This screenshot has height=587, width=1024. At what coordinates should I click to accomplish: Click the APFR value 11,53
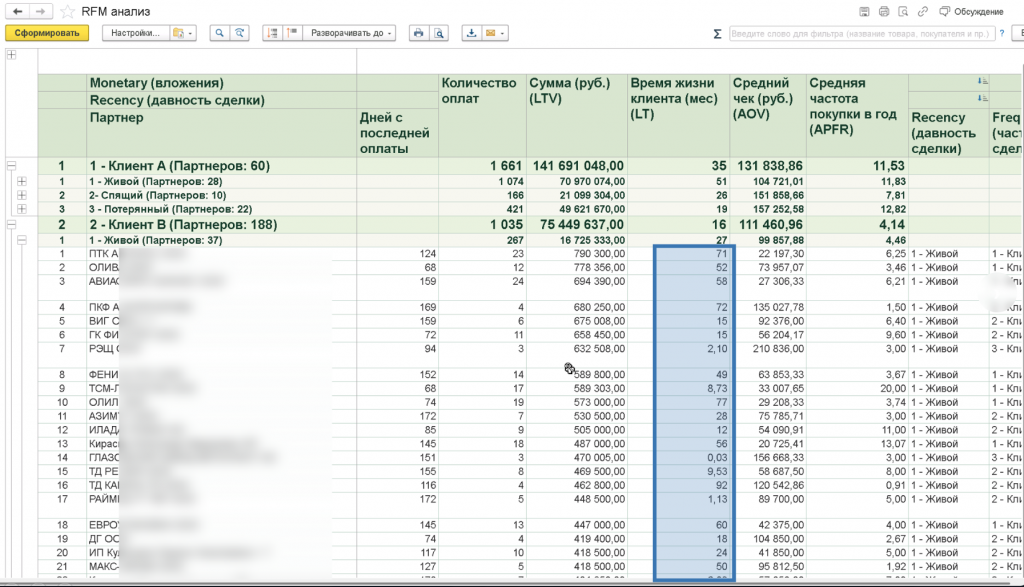[x=889, y=166]
